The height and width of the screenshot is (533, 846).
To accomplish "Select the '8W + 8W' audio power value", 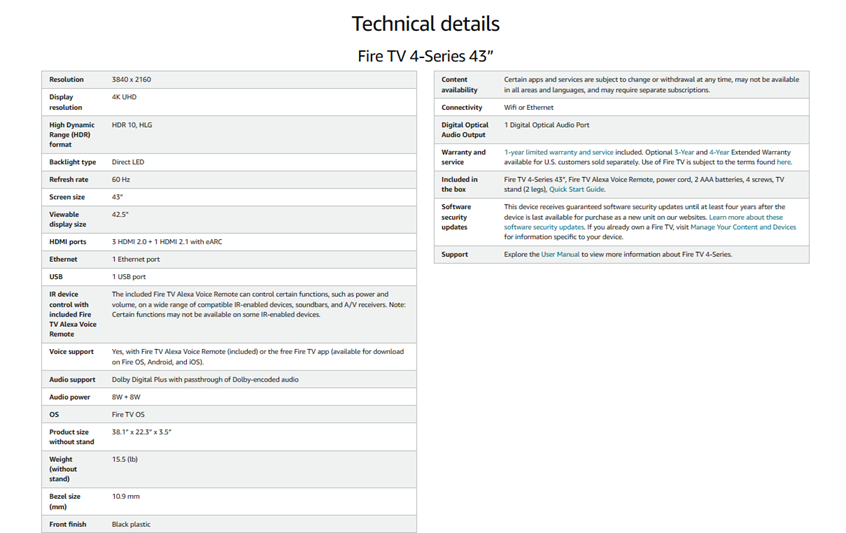I will 125,397.
